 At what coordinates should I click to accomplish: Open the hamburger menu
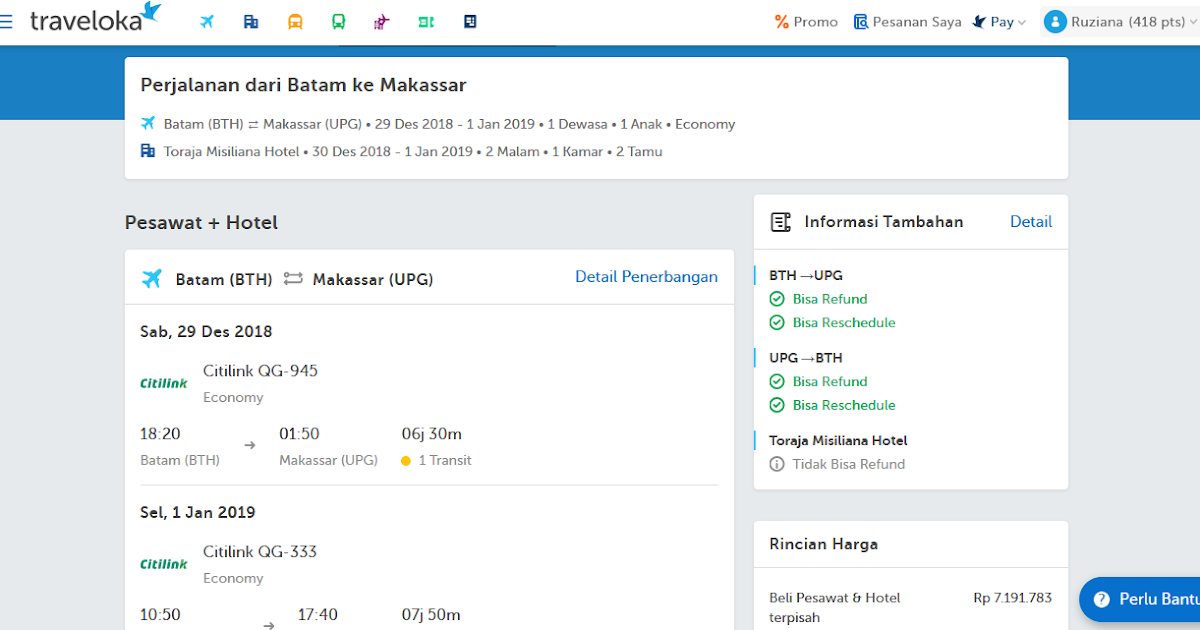(x=7, y=21)
